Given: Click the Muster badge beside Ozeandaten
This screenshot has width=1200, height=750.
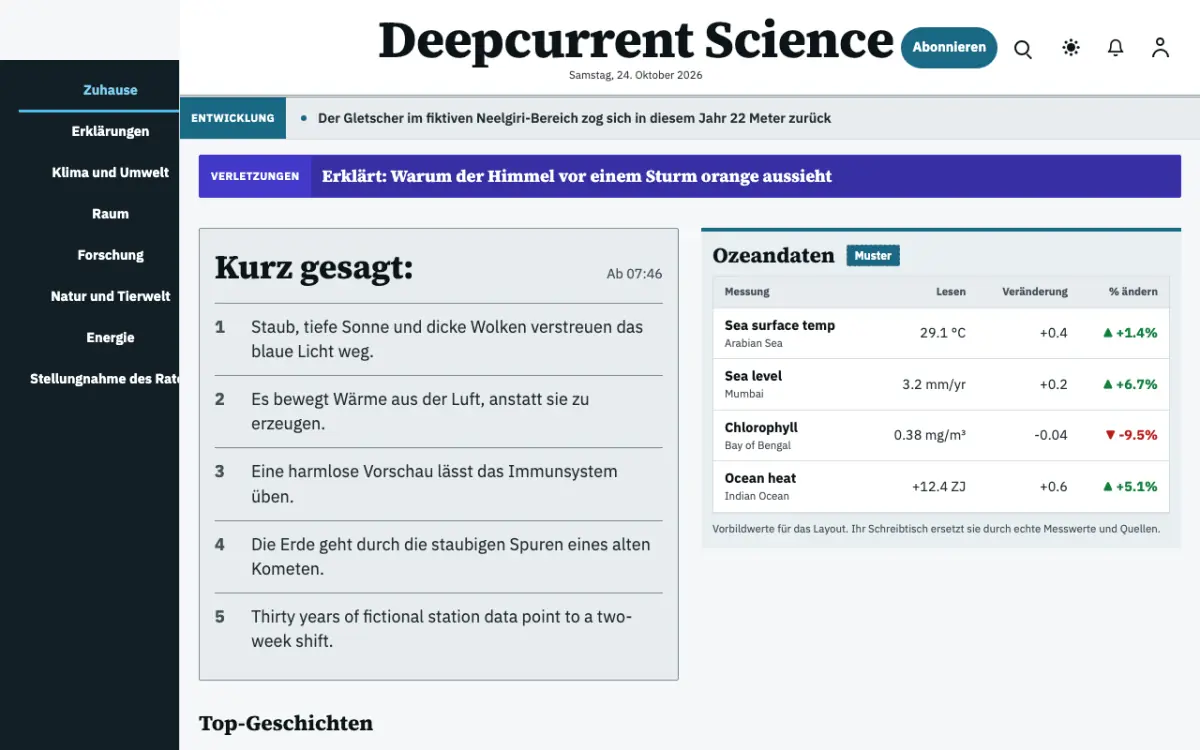Looking at the screenshot, I should tap(873, 255).
